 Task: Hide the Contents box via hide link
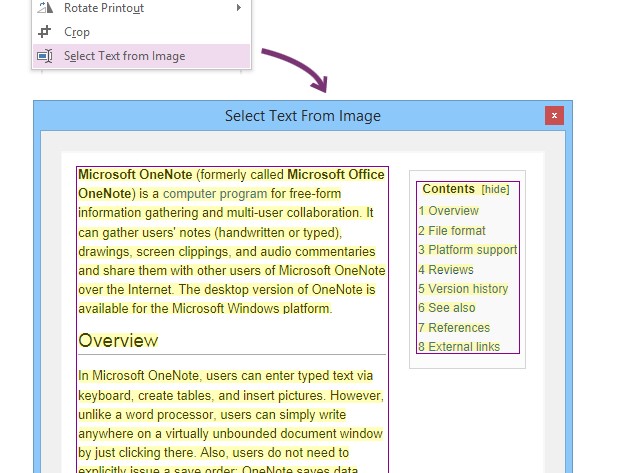tap(495, 189)
